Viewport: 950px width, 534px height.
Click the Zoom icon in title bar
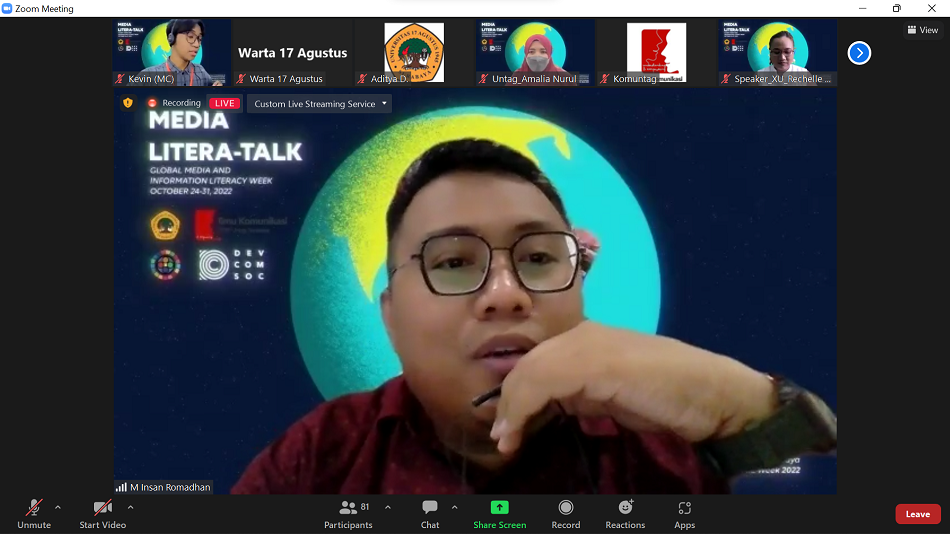click(7, 8)
